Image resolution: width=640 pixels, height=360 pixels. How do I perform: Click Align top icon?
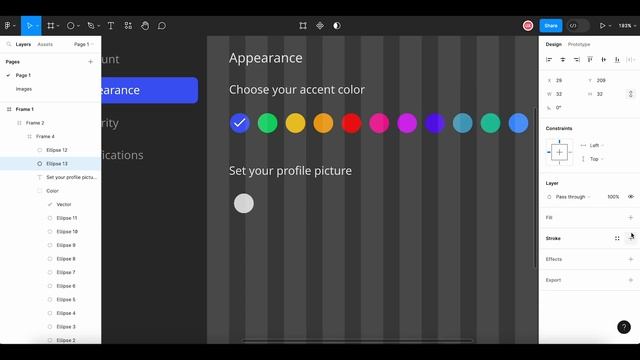click(590, 60)
